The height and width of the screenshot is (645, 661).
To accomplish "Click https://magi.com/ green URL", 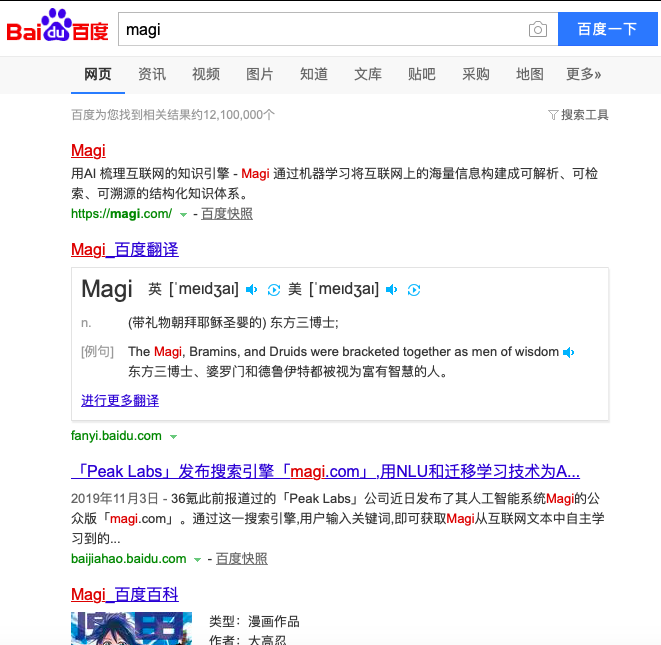I will click(x=121, y=214).
